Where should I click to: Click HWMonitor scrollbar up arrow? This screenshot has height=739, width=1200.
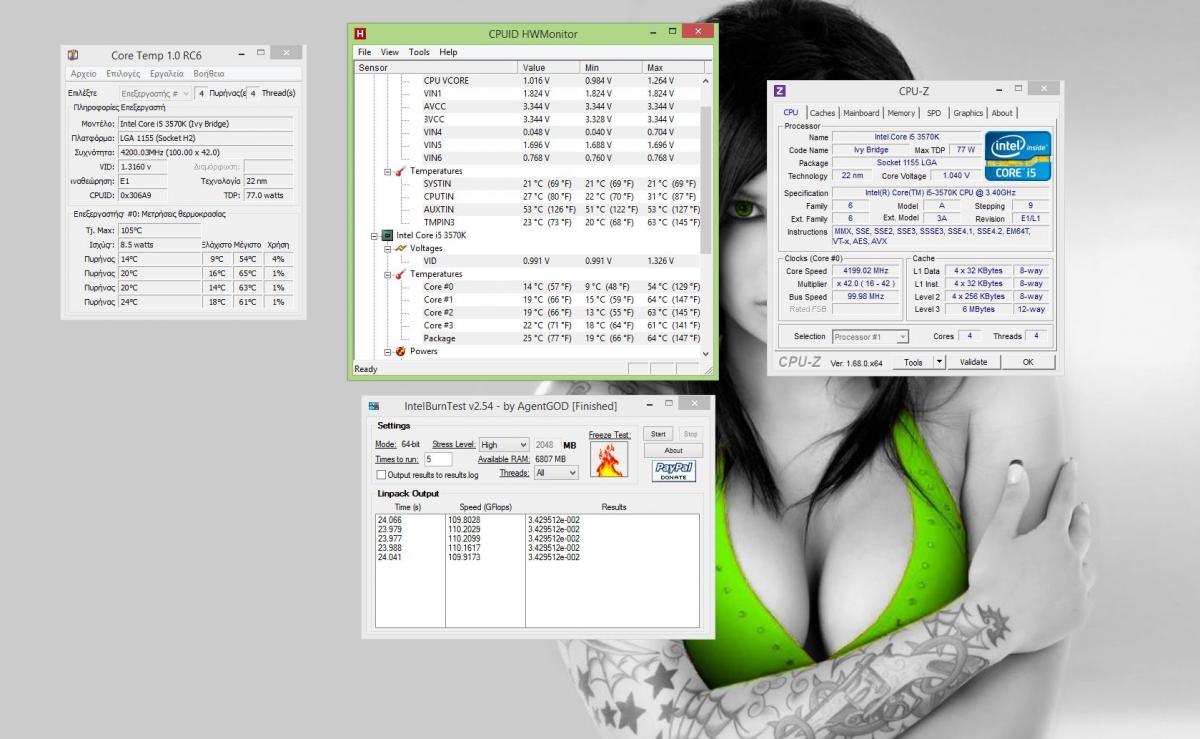(706, 81)
